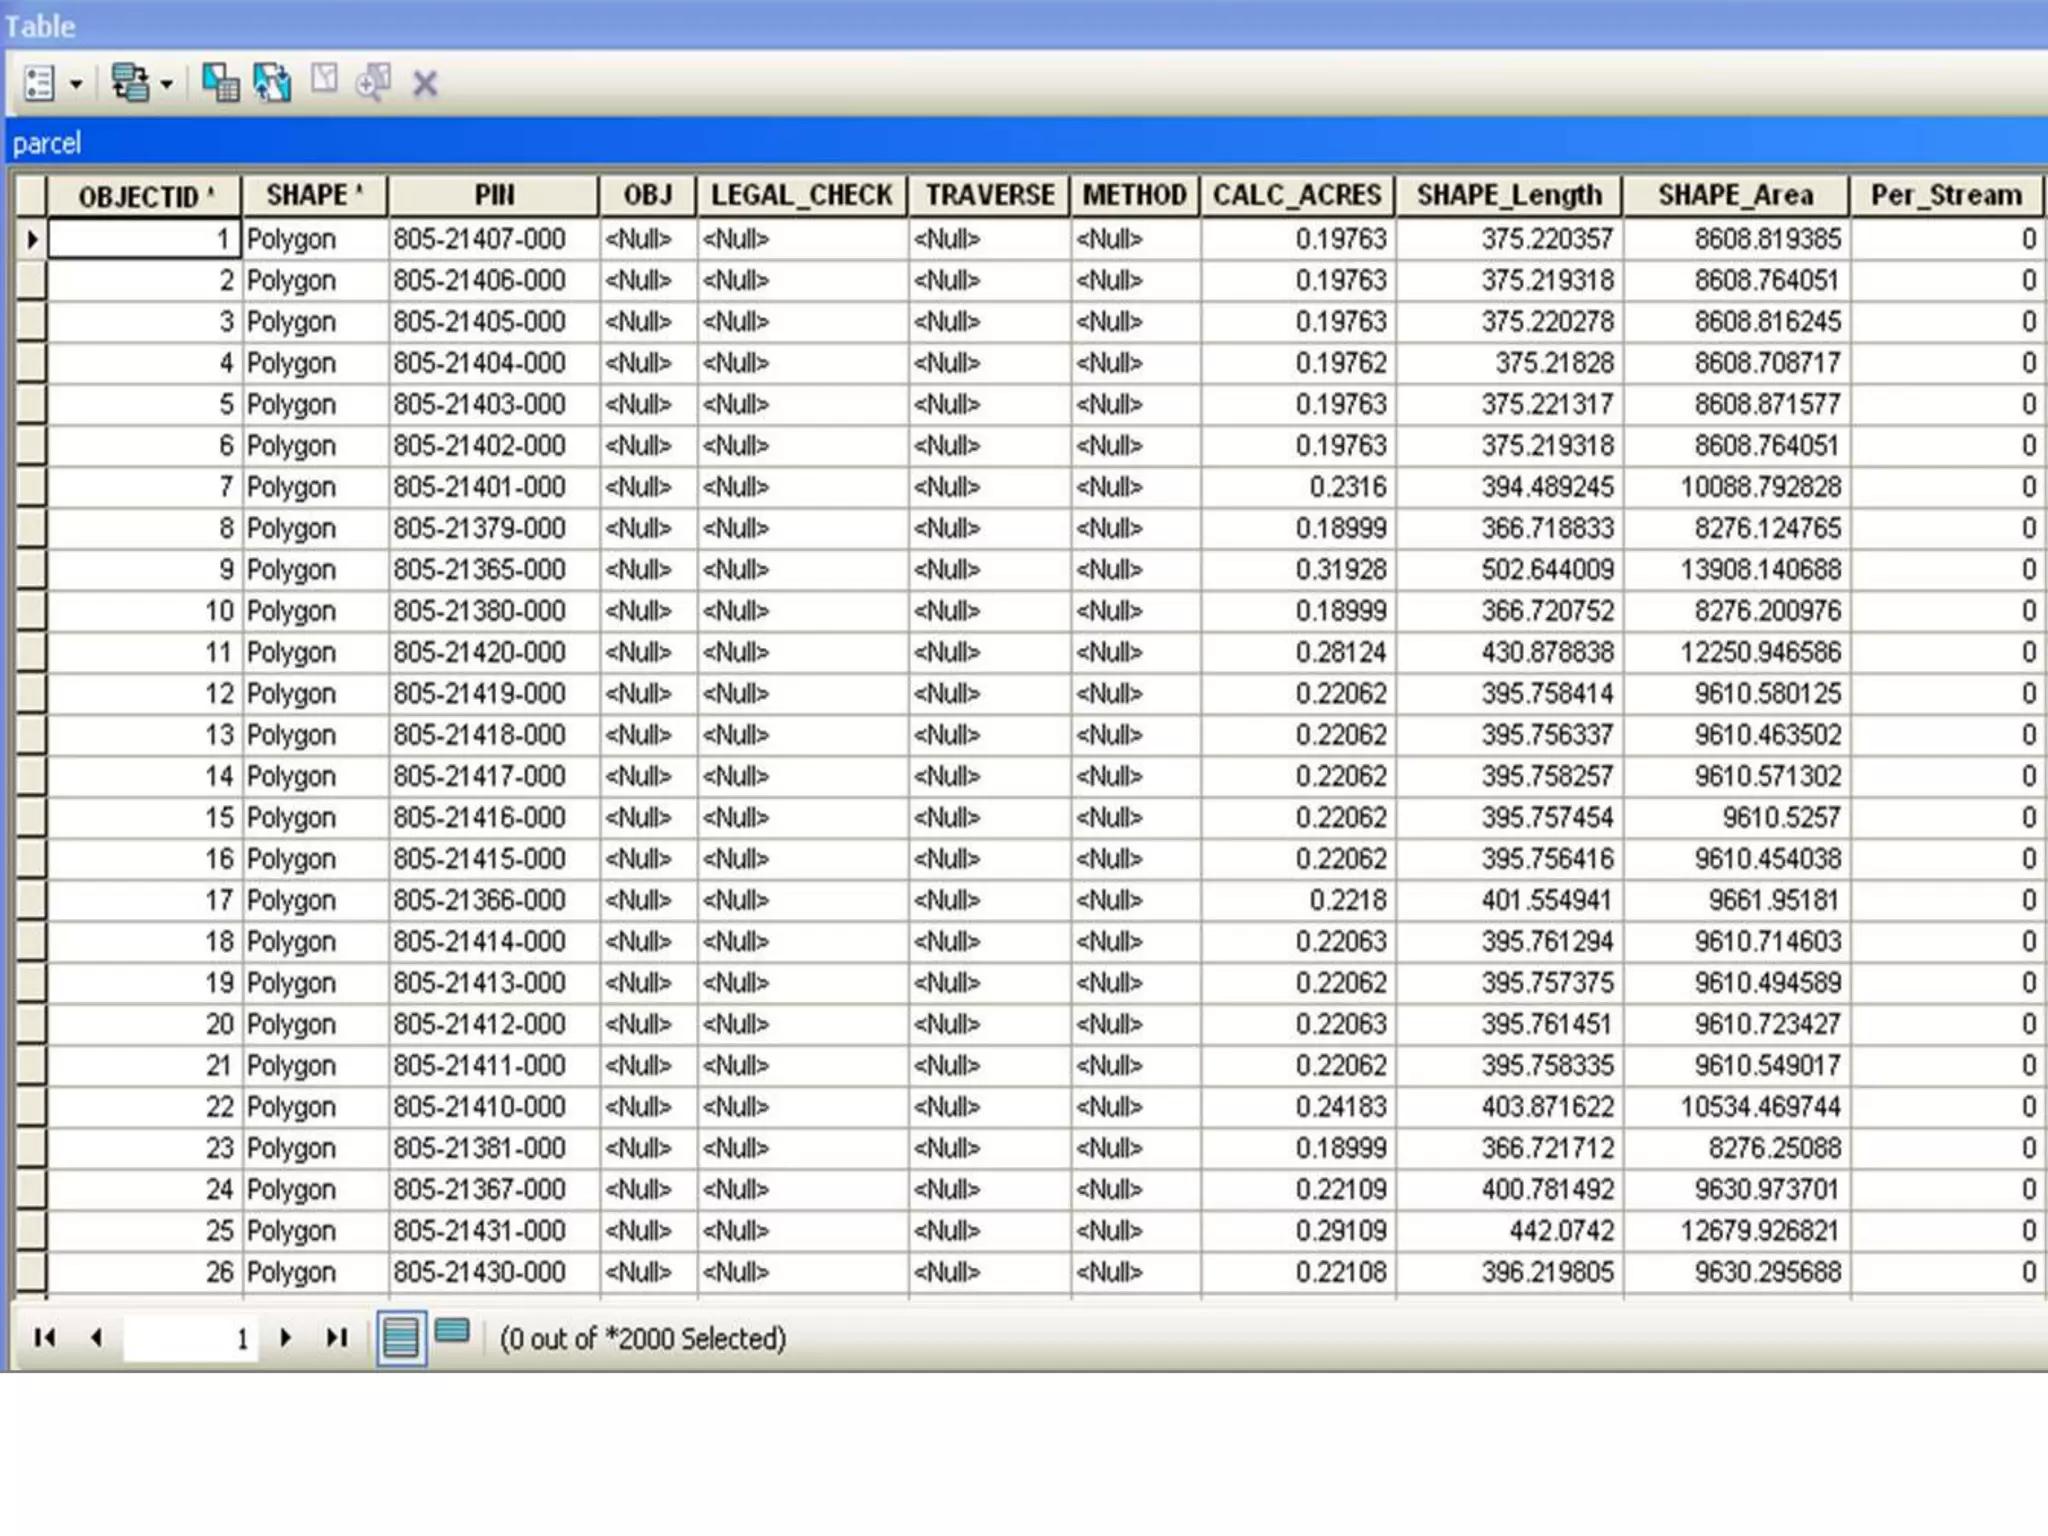Go to the first record
The height and width of the screenshot is (1536, 2048).
click(44, 1337)
